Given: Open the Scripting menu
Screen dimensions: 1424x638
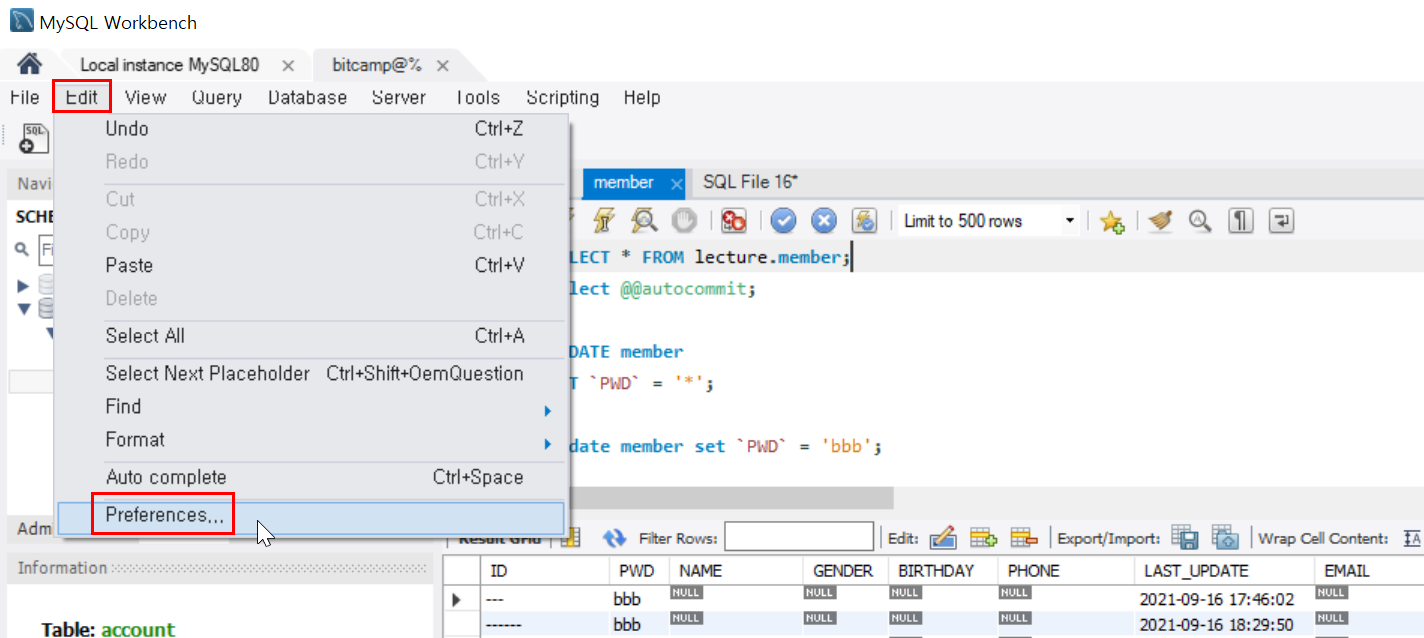Looking at the screenshot, I should pos(563,97).
